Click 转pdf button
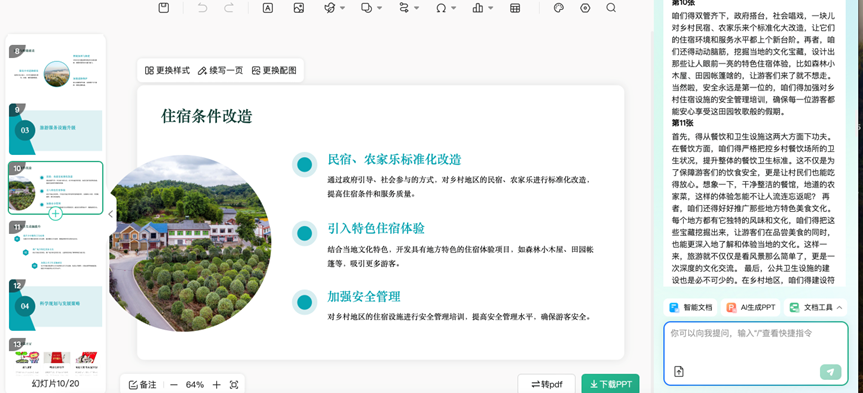Image resolution: width=863 pixels, height=393 pixels. coord(547,384)
